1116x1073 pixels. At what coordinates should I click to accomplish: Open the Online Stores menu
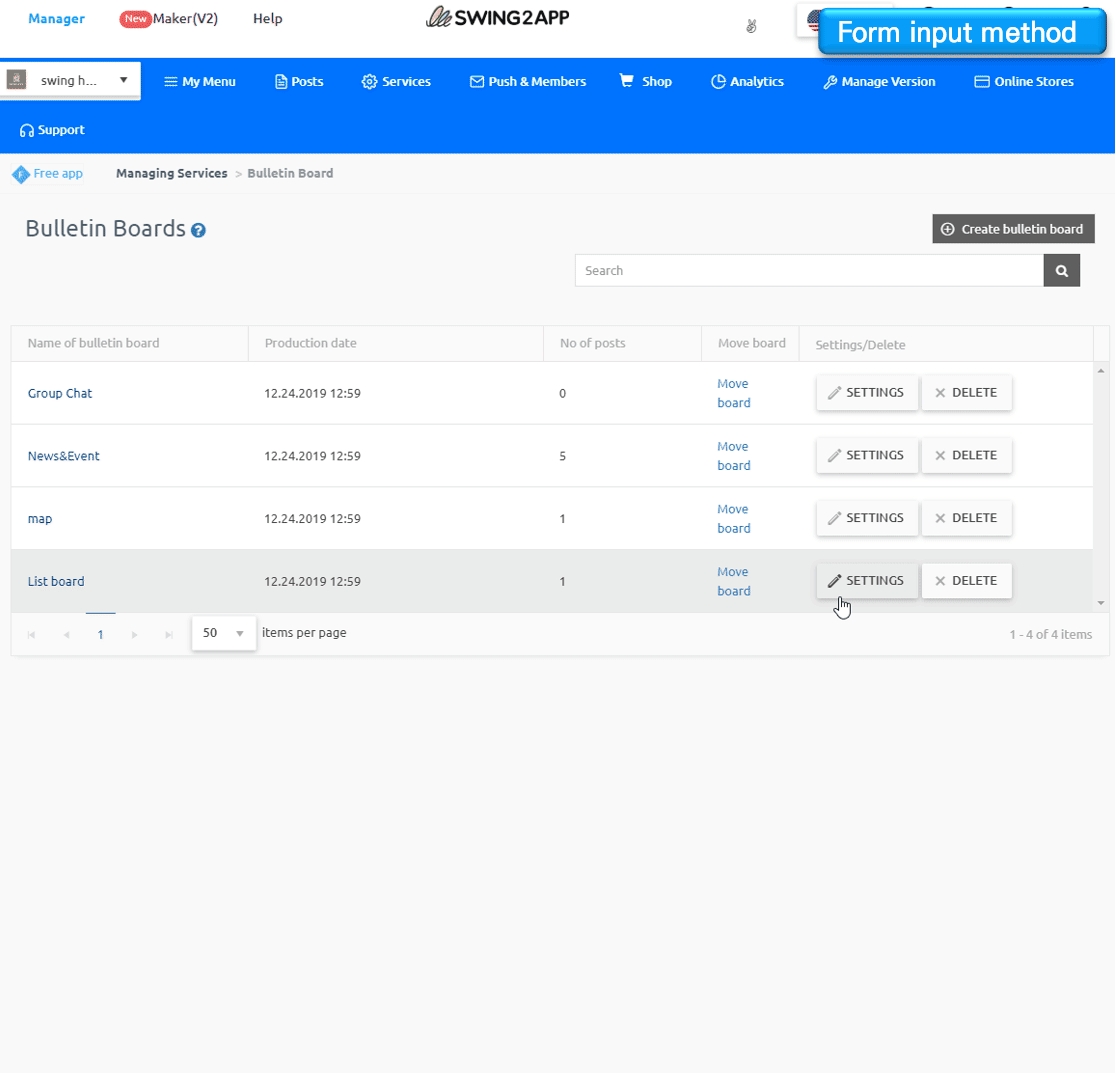[1023, 82]
